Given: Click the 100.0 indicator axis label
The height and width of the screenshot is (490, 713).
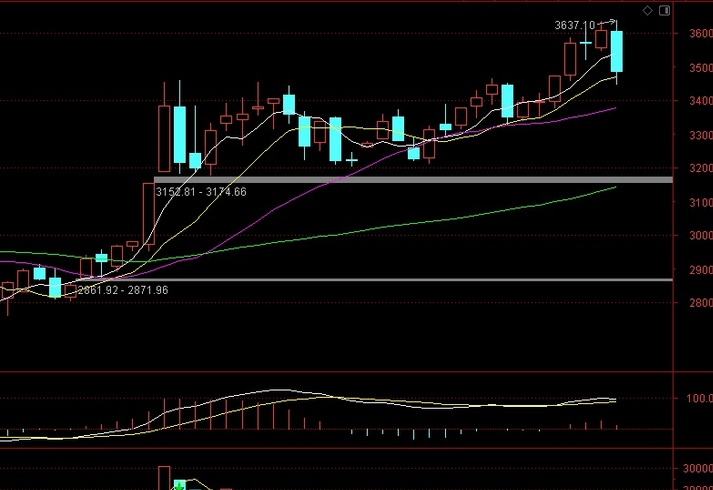Looking at the screenshot, I should (x=699, y=399).
